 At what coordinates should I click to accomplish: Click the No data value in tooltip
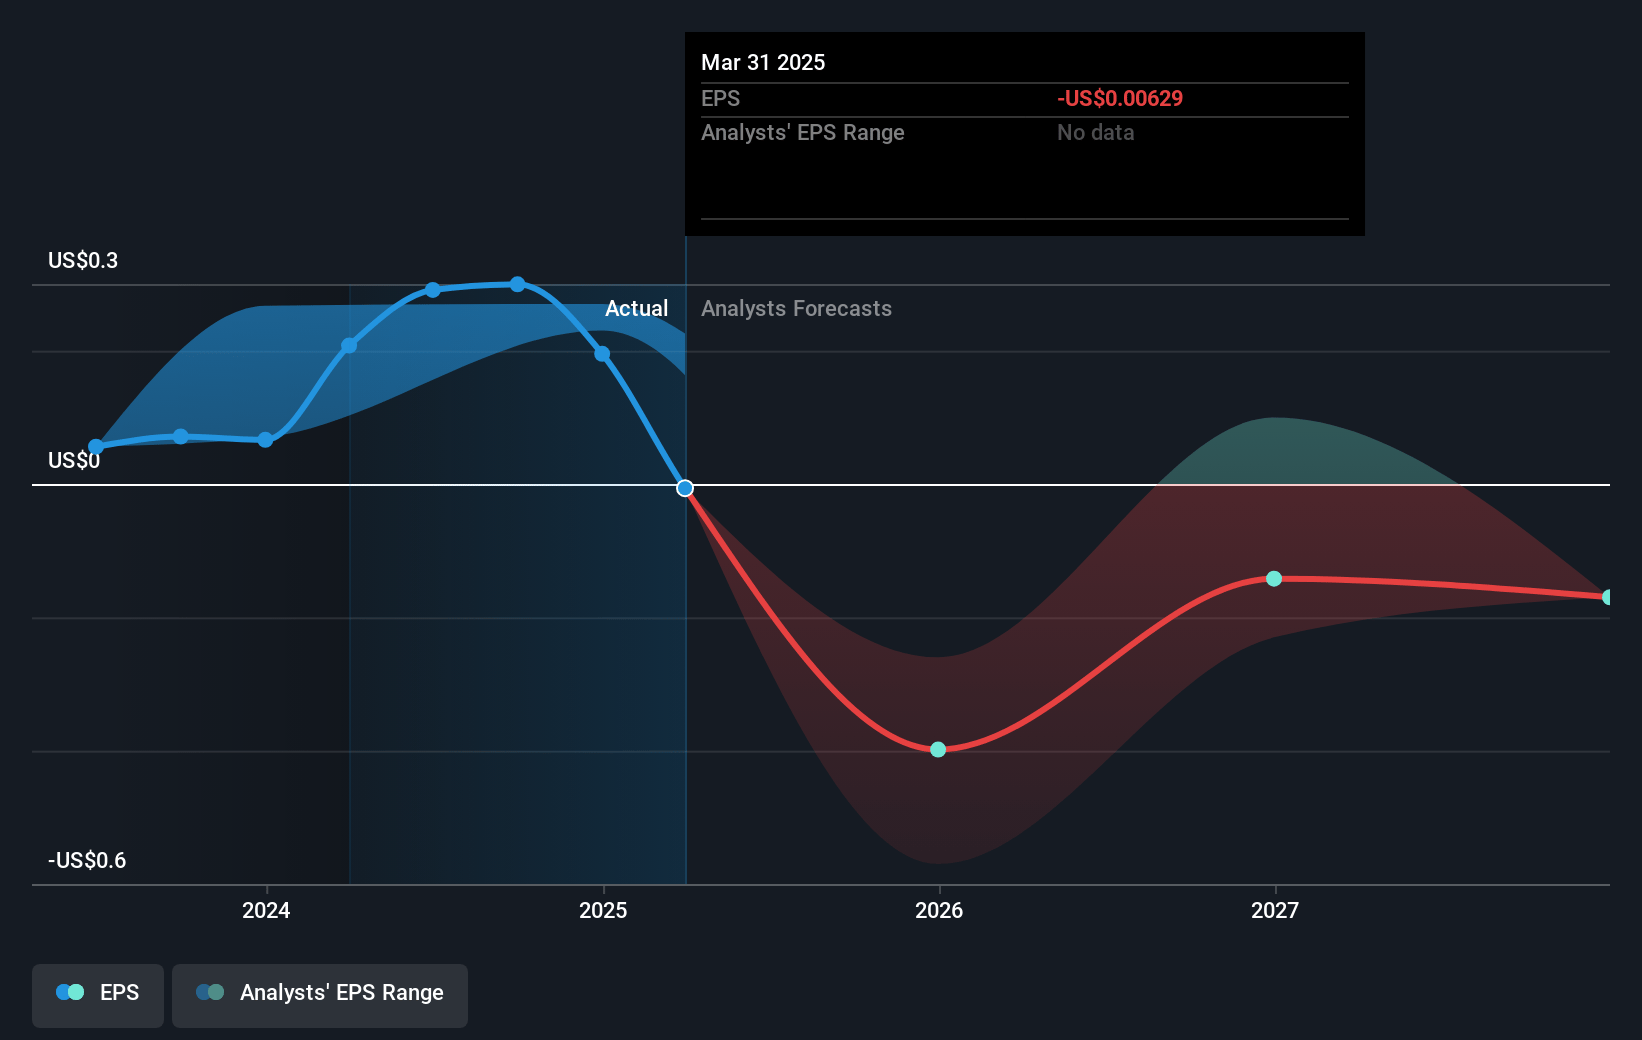1096,132
